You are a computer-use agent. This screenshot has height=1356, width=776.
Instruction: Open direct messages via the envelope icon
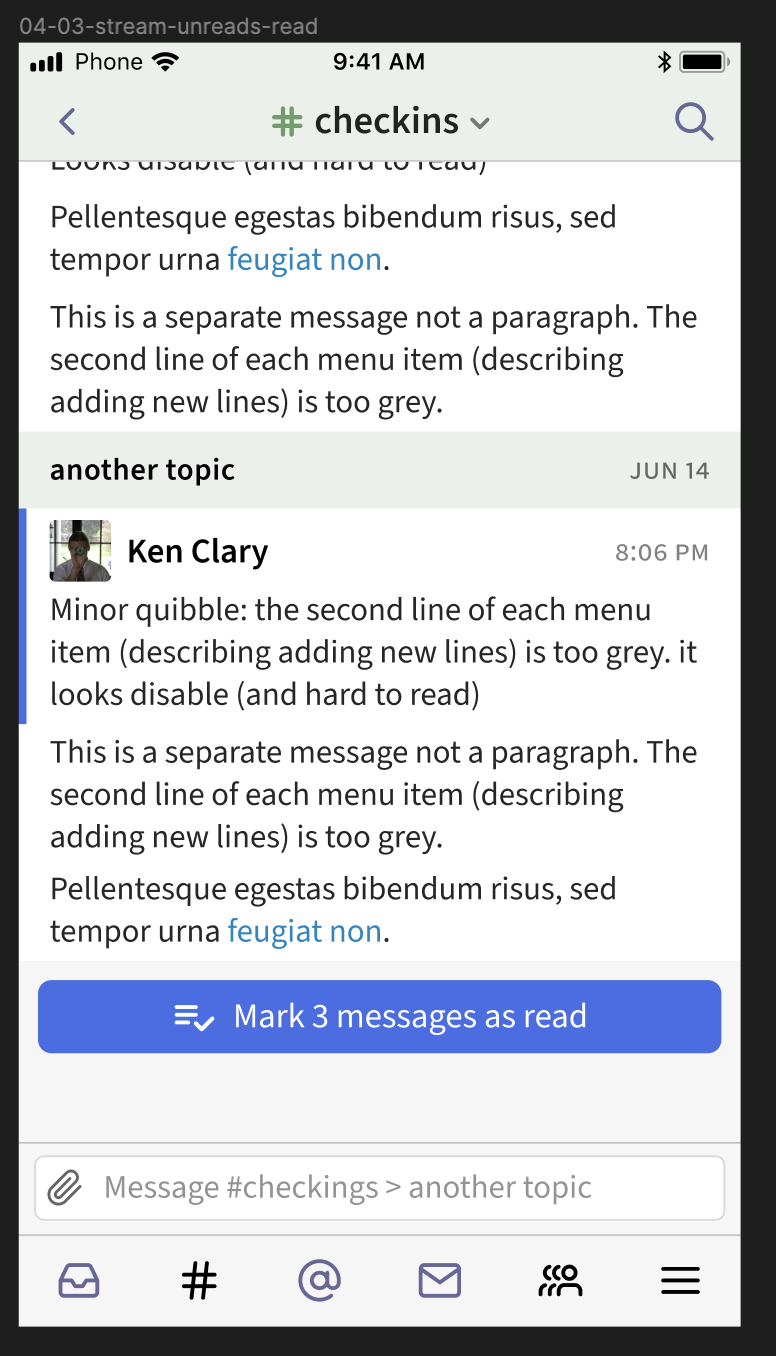coord(439,1280)
